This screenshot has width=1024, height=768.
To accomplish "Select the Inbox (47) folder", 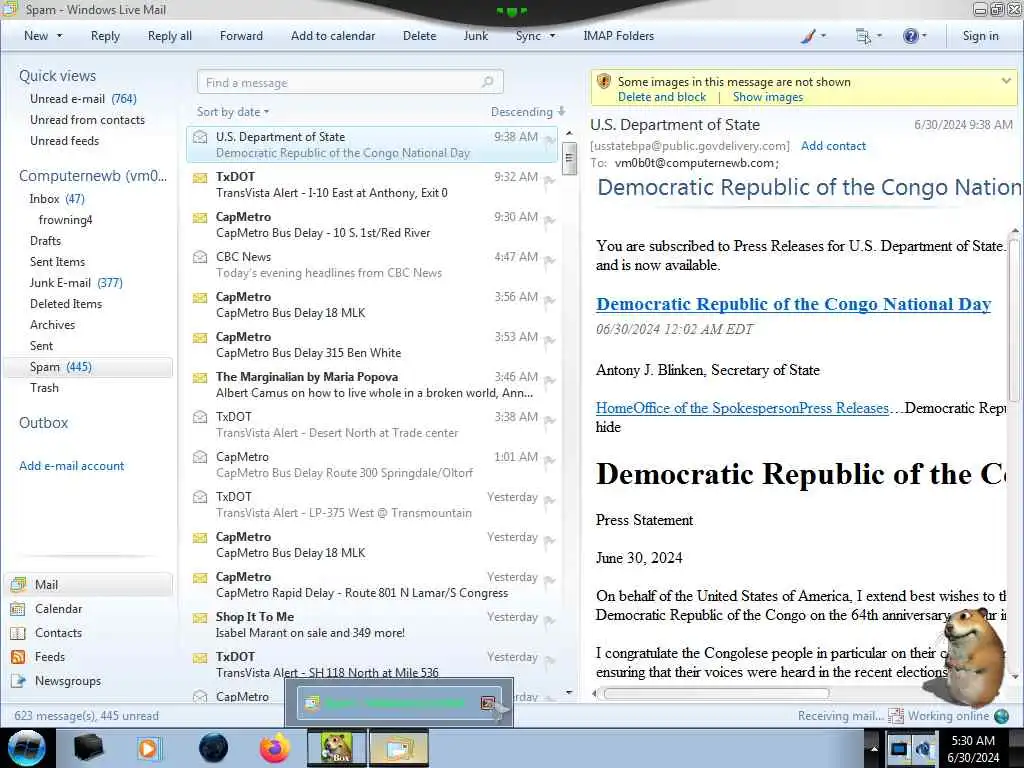I will pyautogui.click(x=57, y=199).
